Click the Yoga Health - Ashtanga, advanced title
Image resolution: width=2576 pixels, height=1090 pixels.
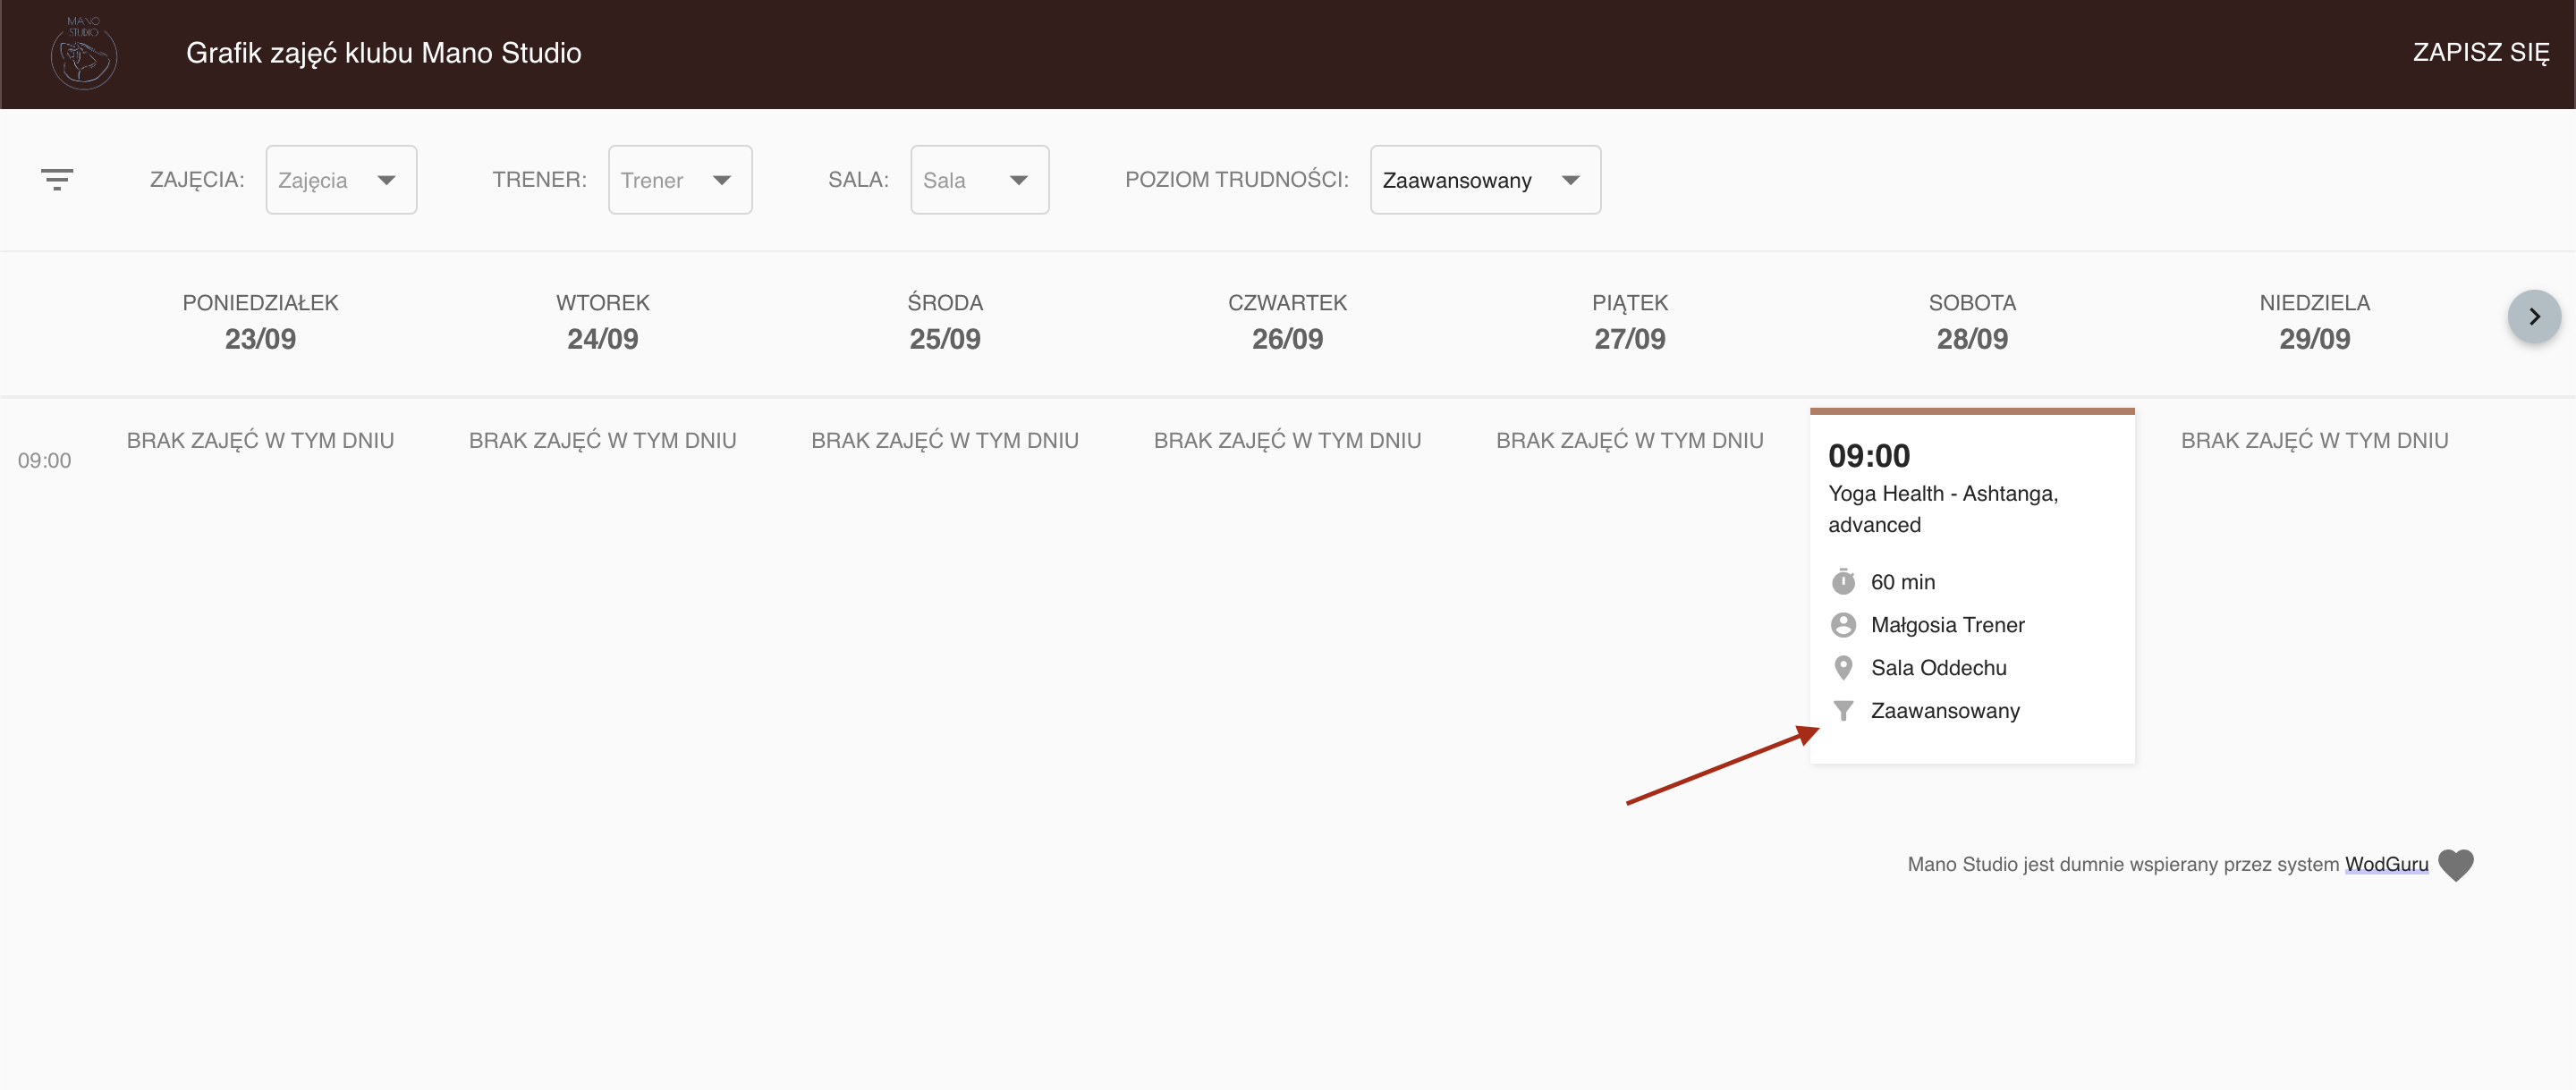[x=1942, y=509]
